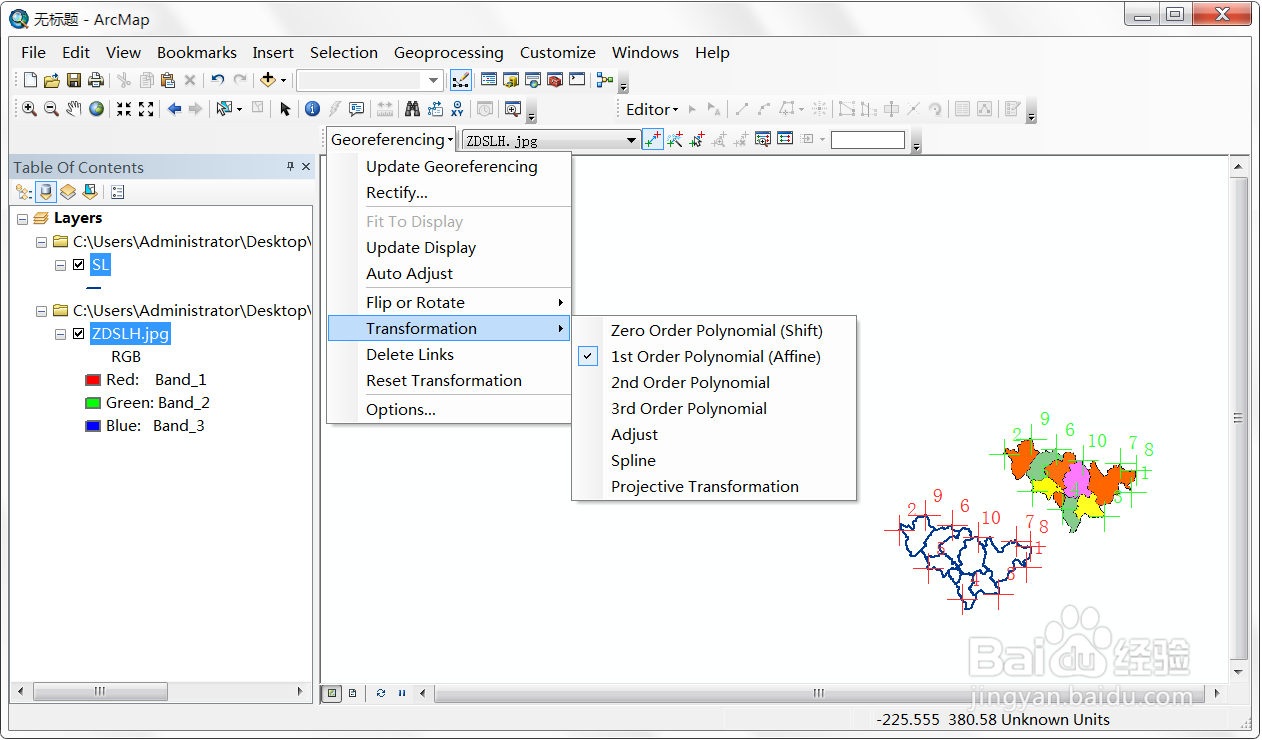Refresh the map view
Viewport: 1262px width, 740px height.
pos(380,693)
